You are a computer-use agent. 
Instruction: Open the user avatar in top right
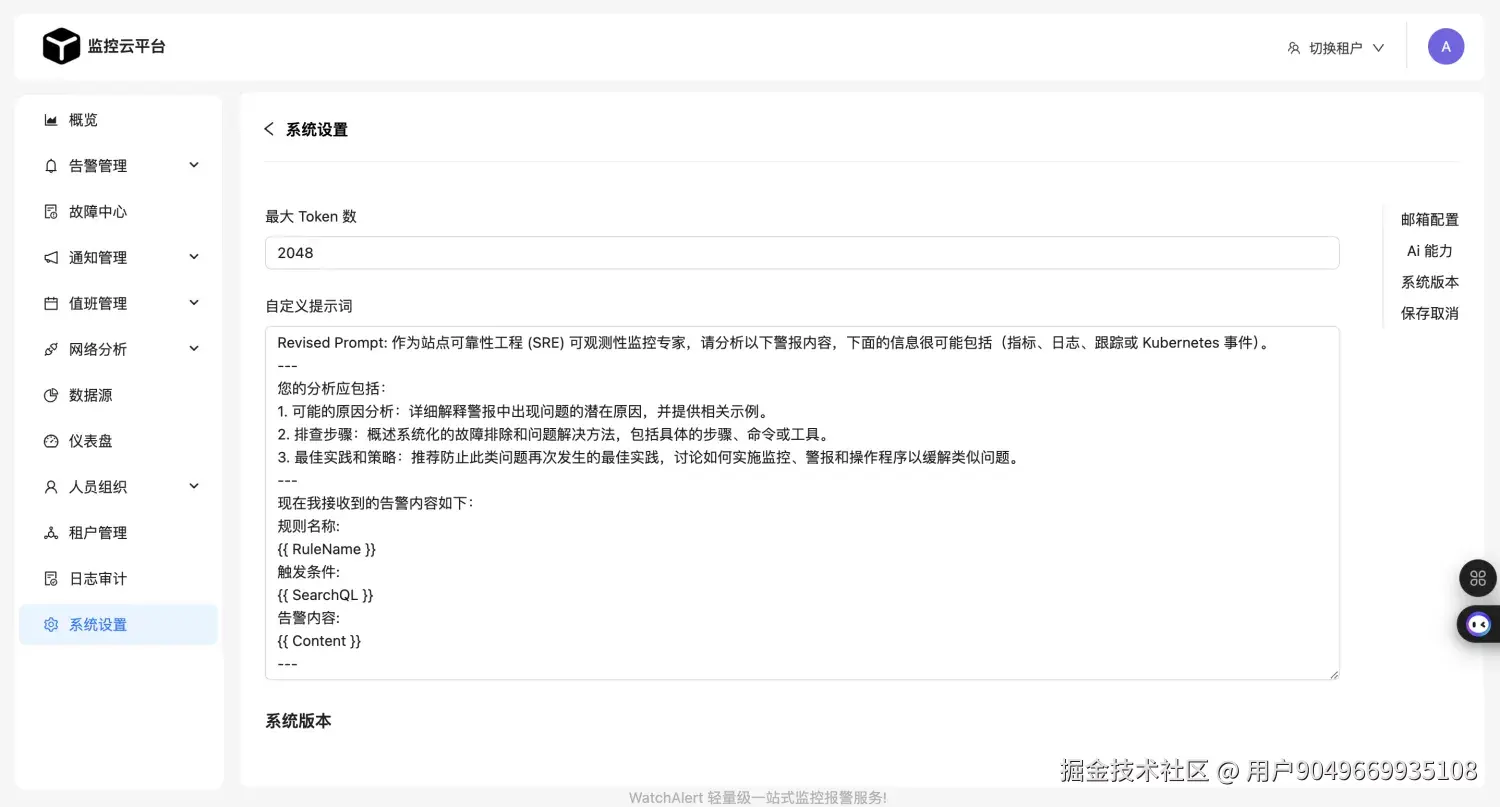1446,46
